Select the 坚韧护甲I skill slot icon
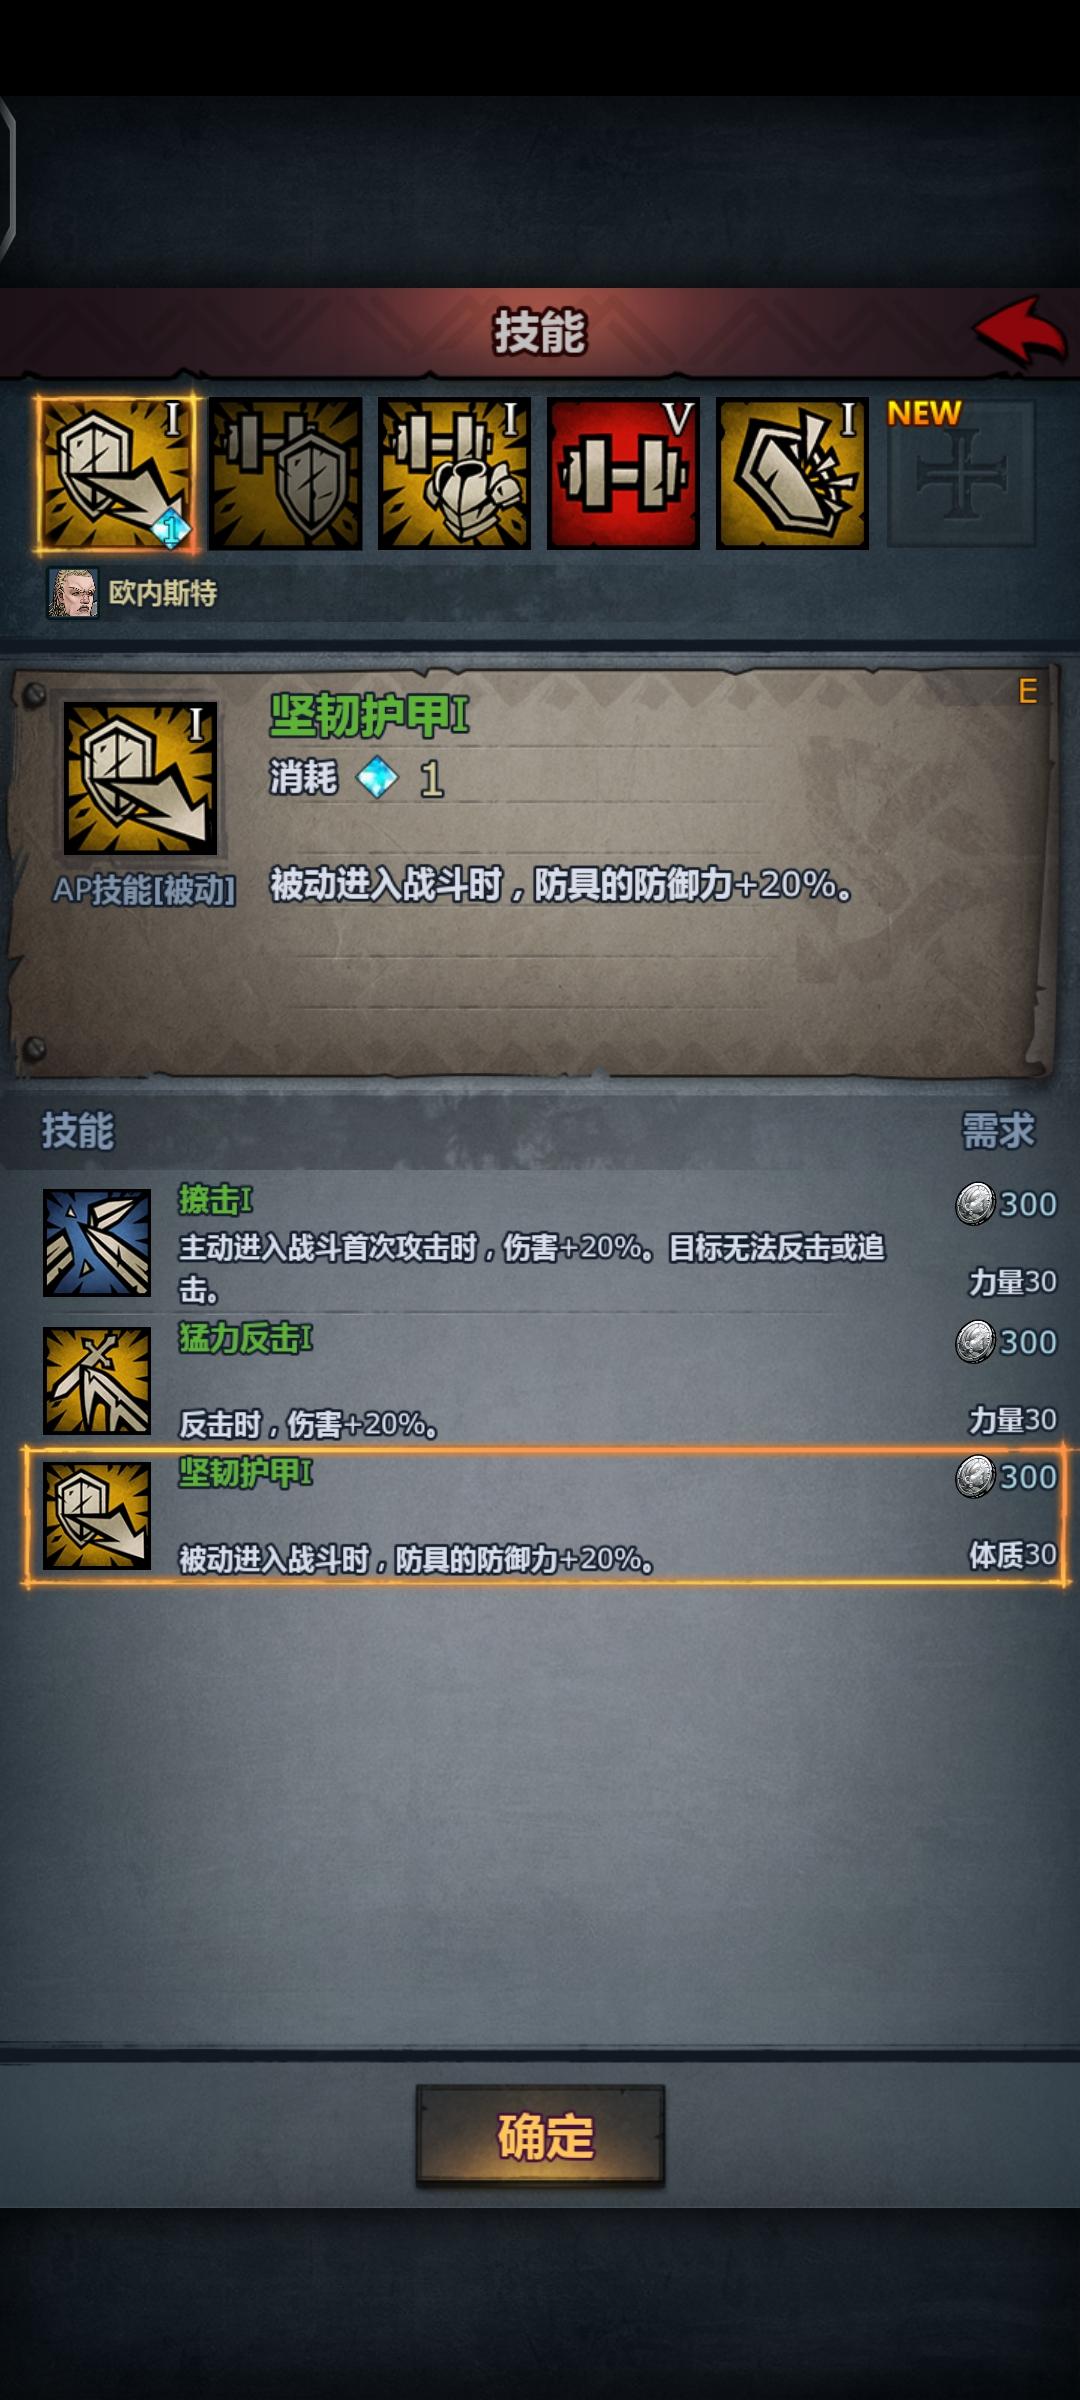This screenshot has height=2400, width=1080. pyautogui.click(x=116, y=474)
